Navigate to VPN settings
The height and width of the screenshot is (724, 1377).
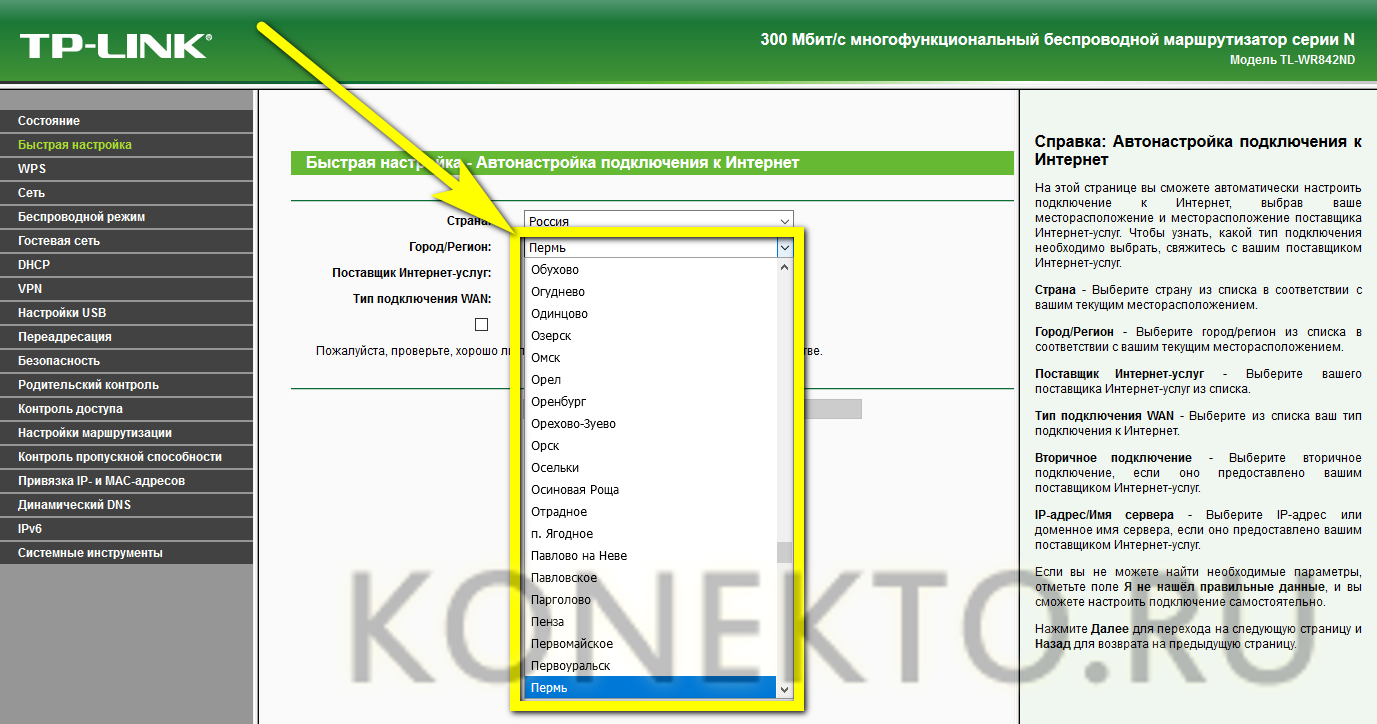point(126,289)
